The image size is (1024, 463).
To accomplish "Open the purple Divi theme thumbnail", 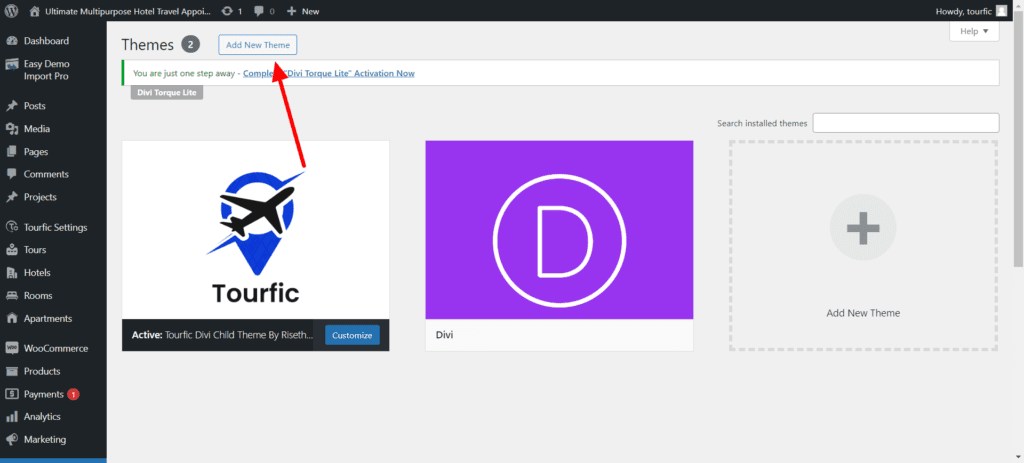I will [559, 230].
